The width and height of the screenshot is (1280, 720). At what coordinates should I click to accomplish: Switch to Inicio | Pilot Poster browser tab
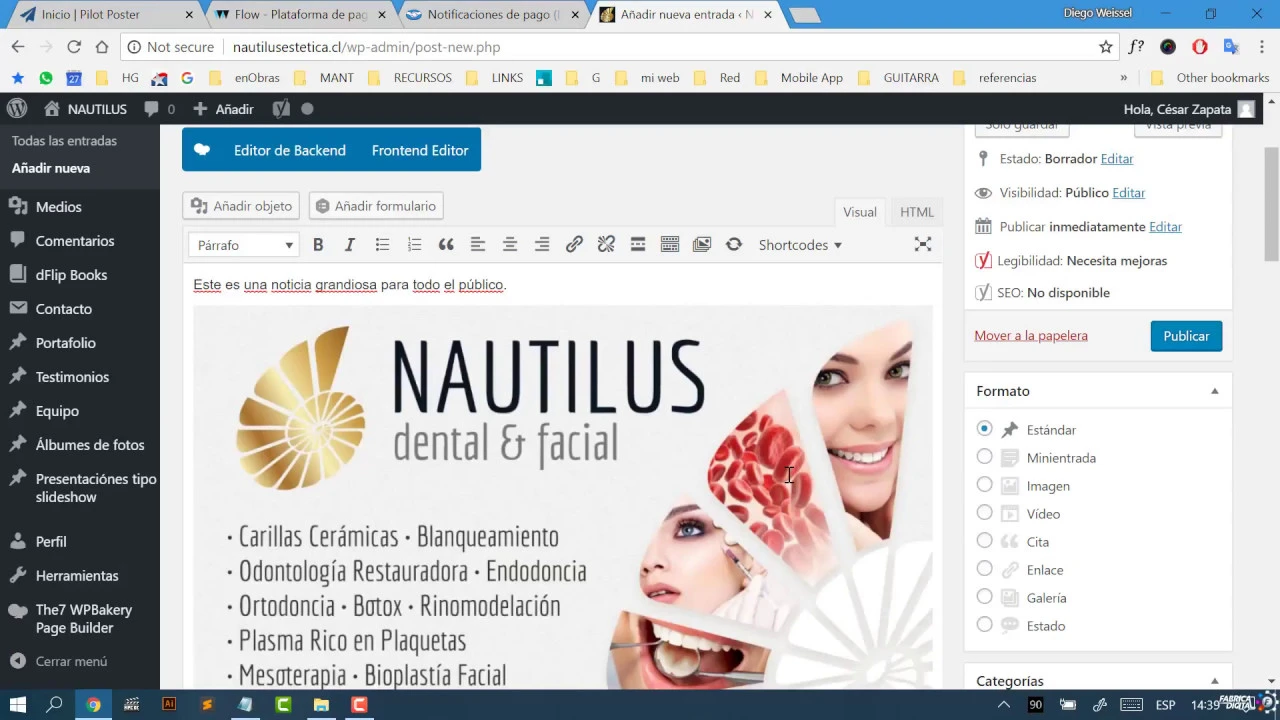103,15
